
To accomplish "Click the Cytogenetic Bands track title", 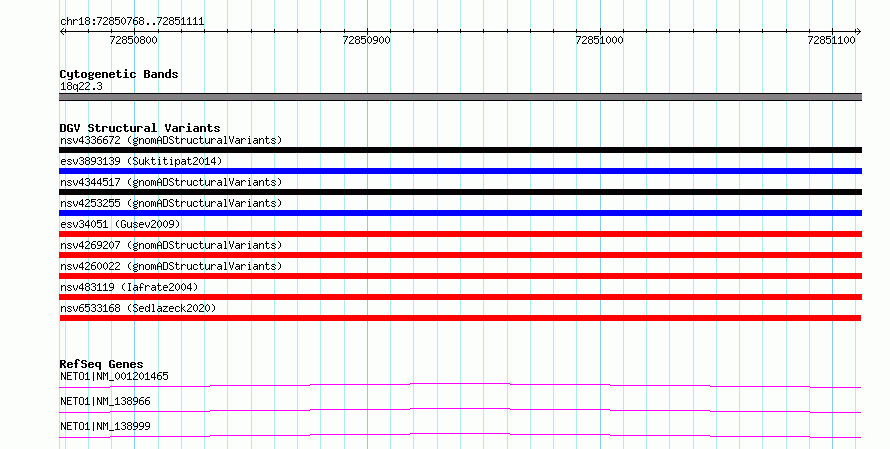I will 119,74.
